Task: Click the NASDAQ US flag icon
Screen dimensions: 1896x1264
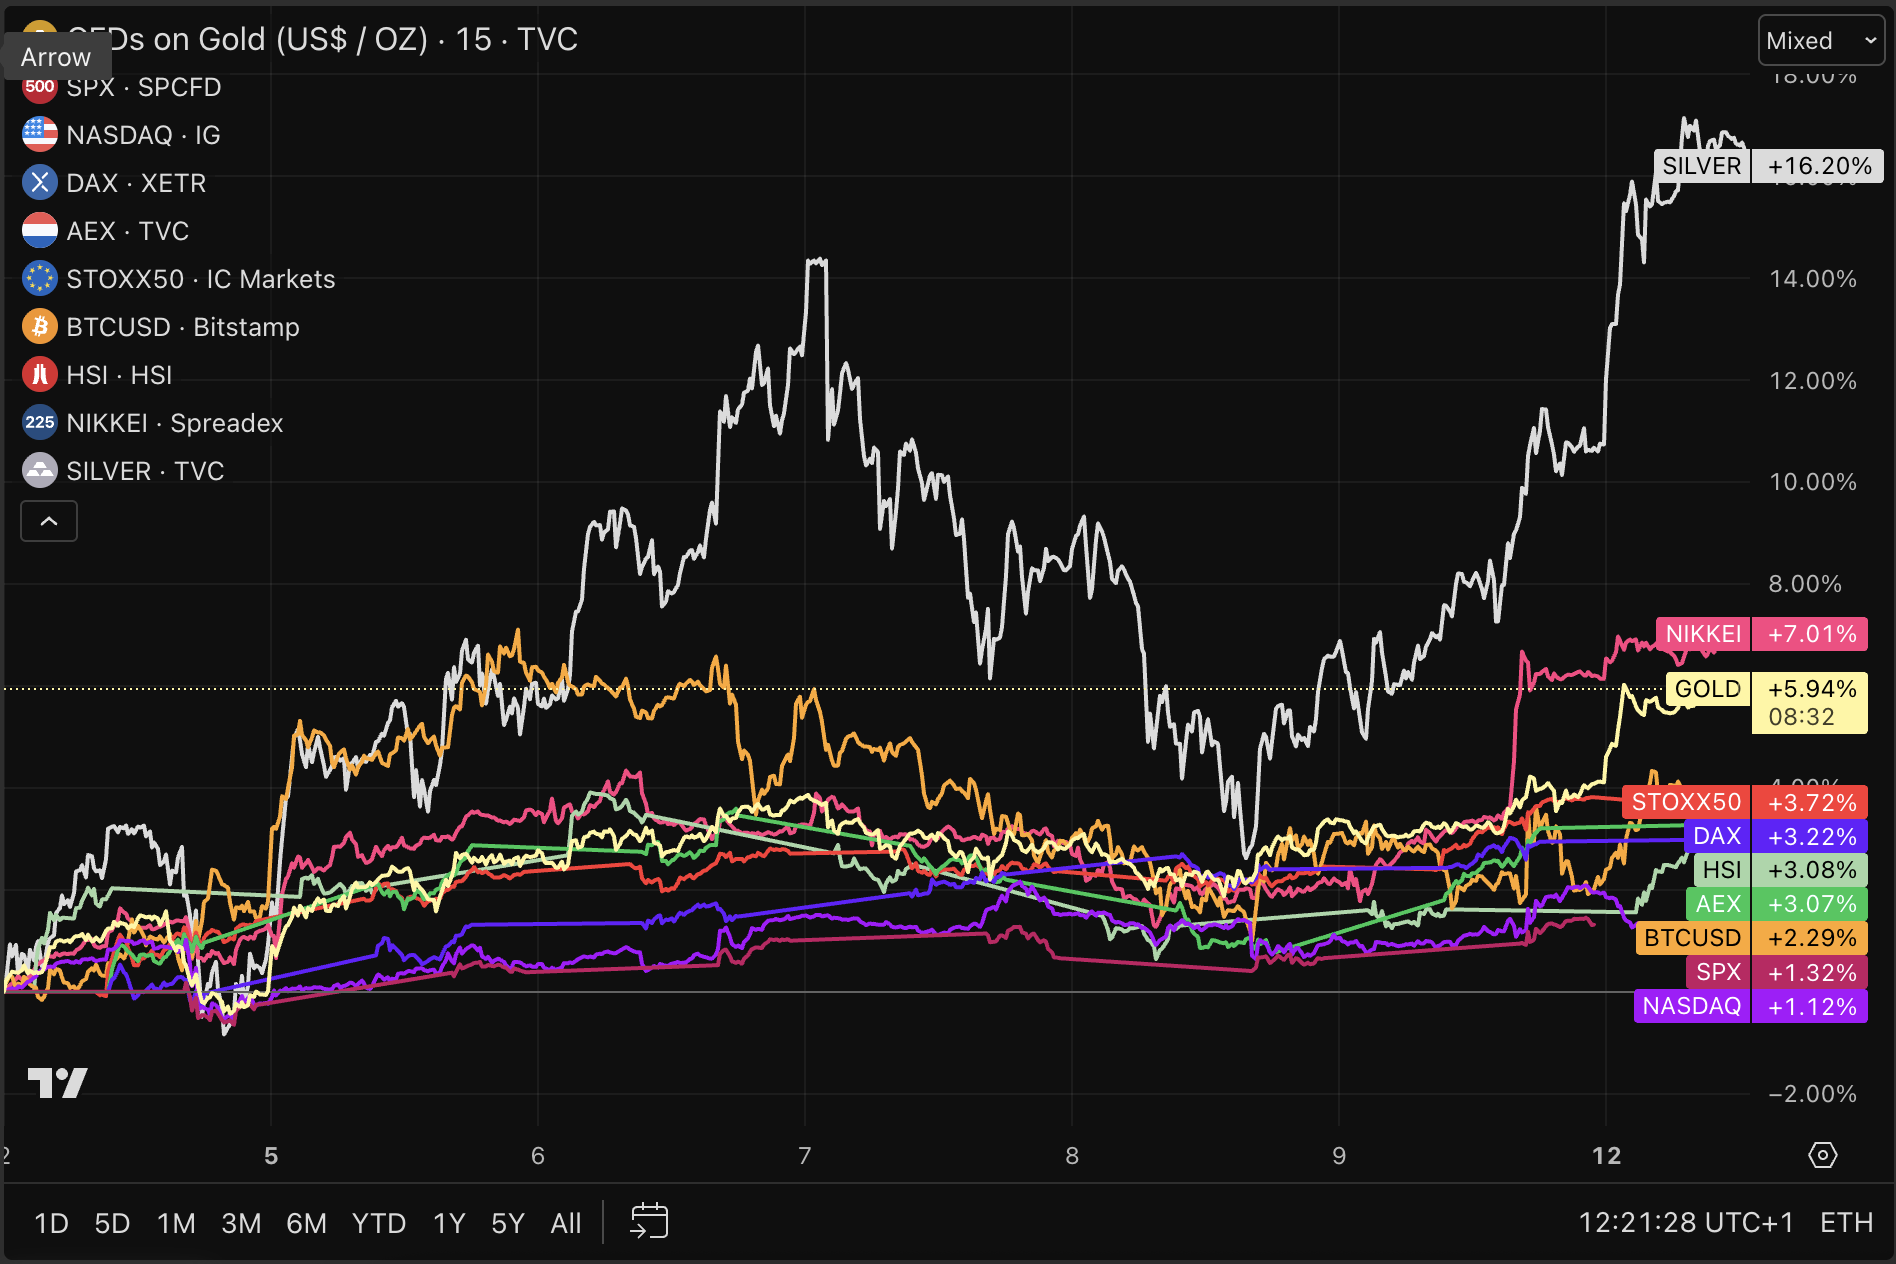Action: (x=40, y=135)
